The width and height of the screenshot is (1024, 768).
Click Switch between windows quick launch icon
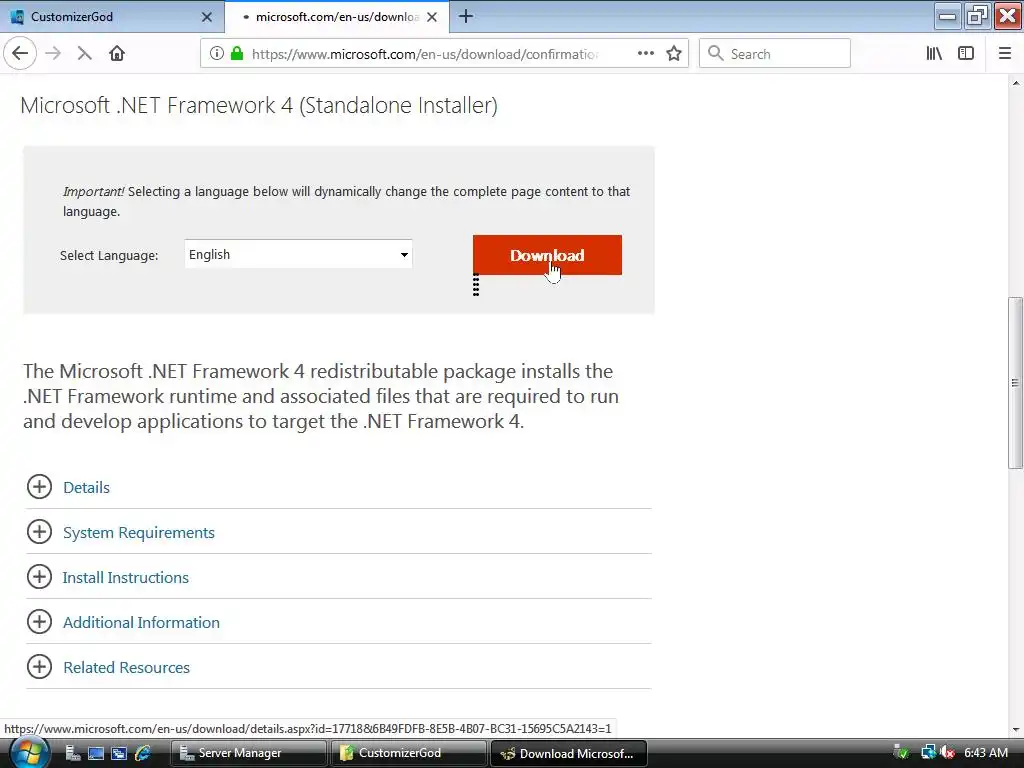[119, 754]
